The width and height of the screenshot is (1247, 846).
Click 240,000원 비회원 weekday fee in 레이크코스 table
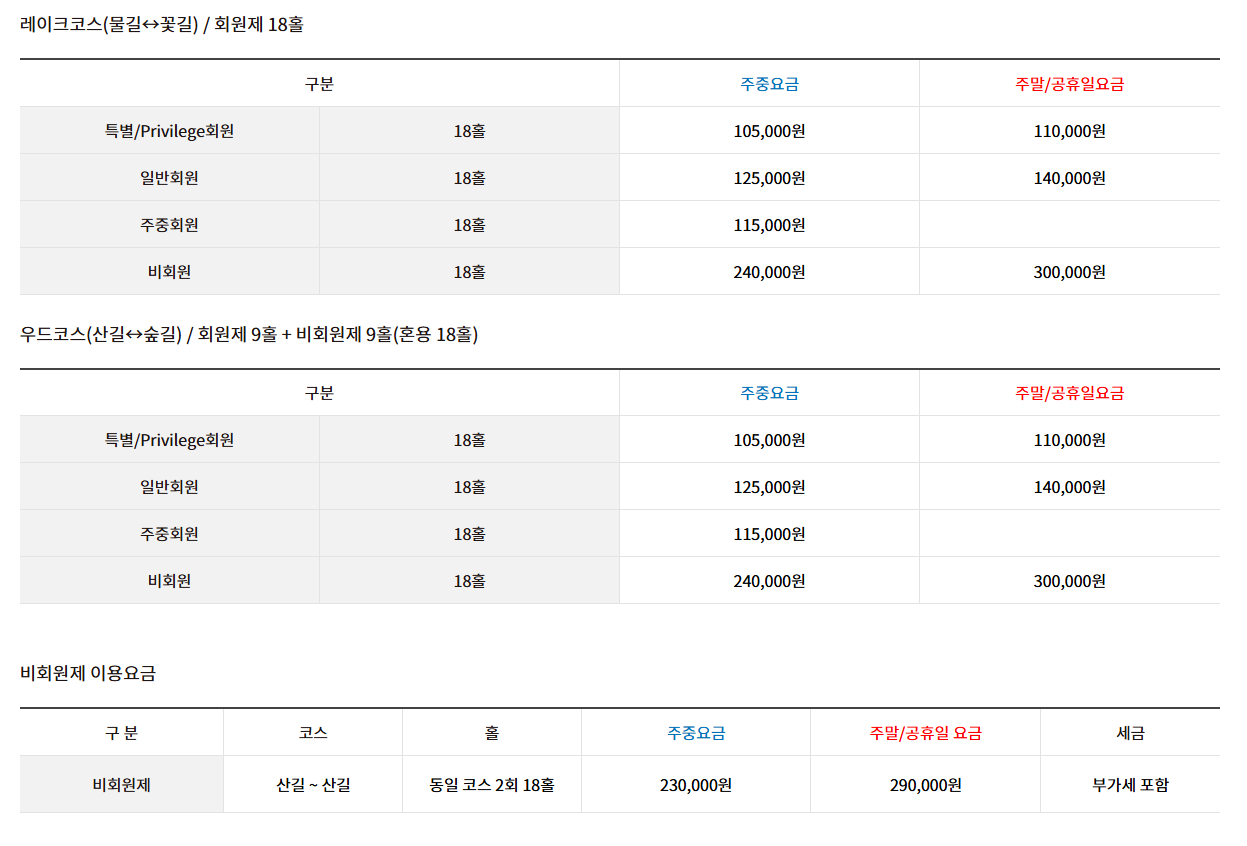[x=769, y=272]
